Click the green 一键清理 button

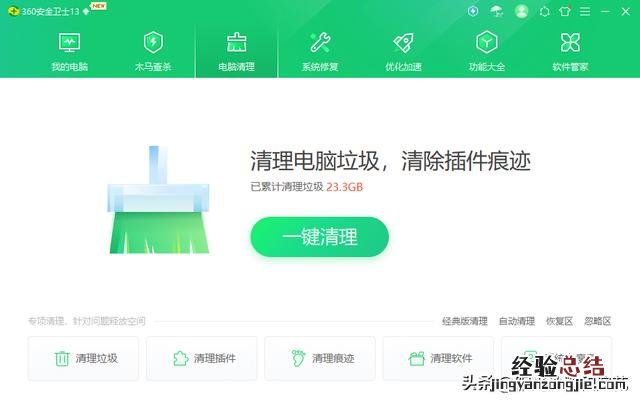320,237
